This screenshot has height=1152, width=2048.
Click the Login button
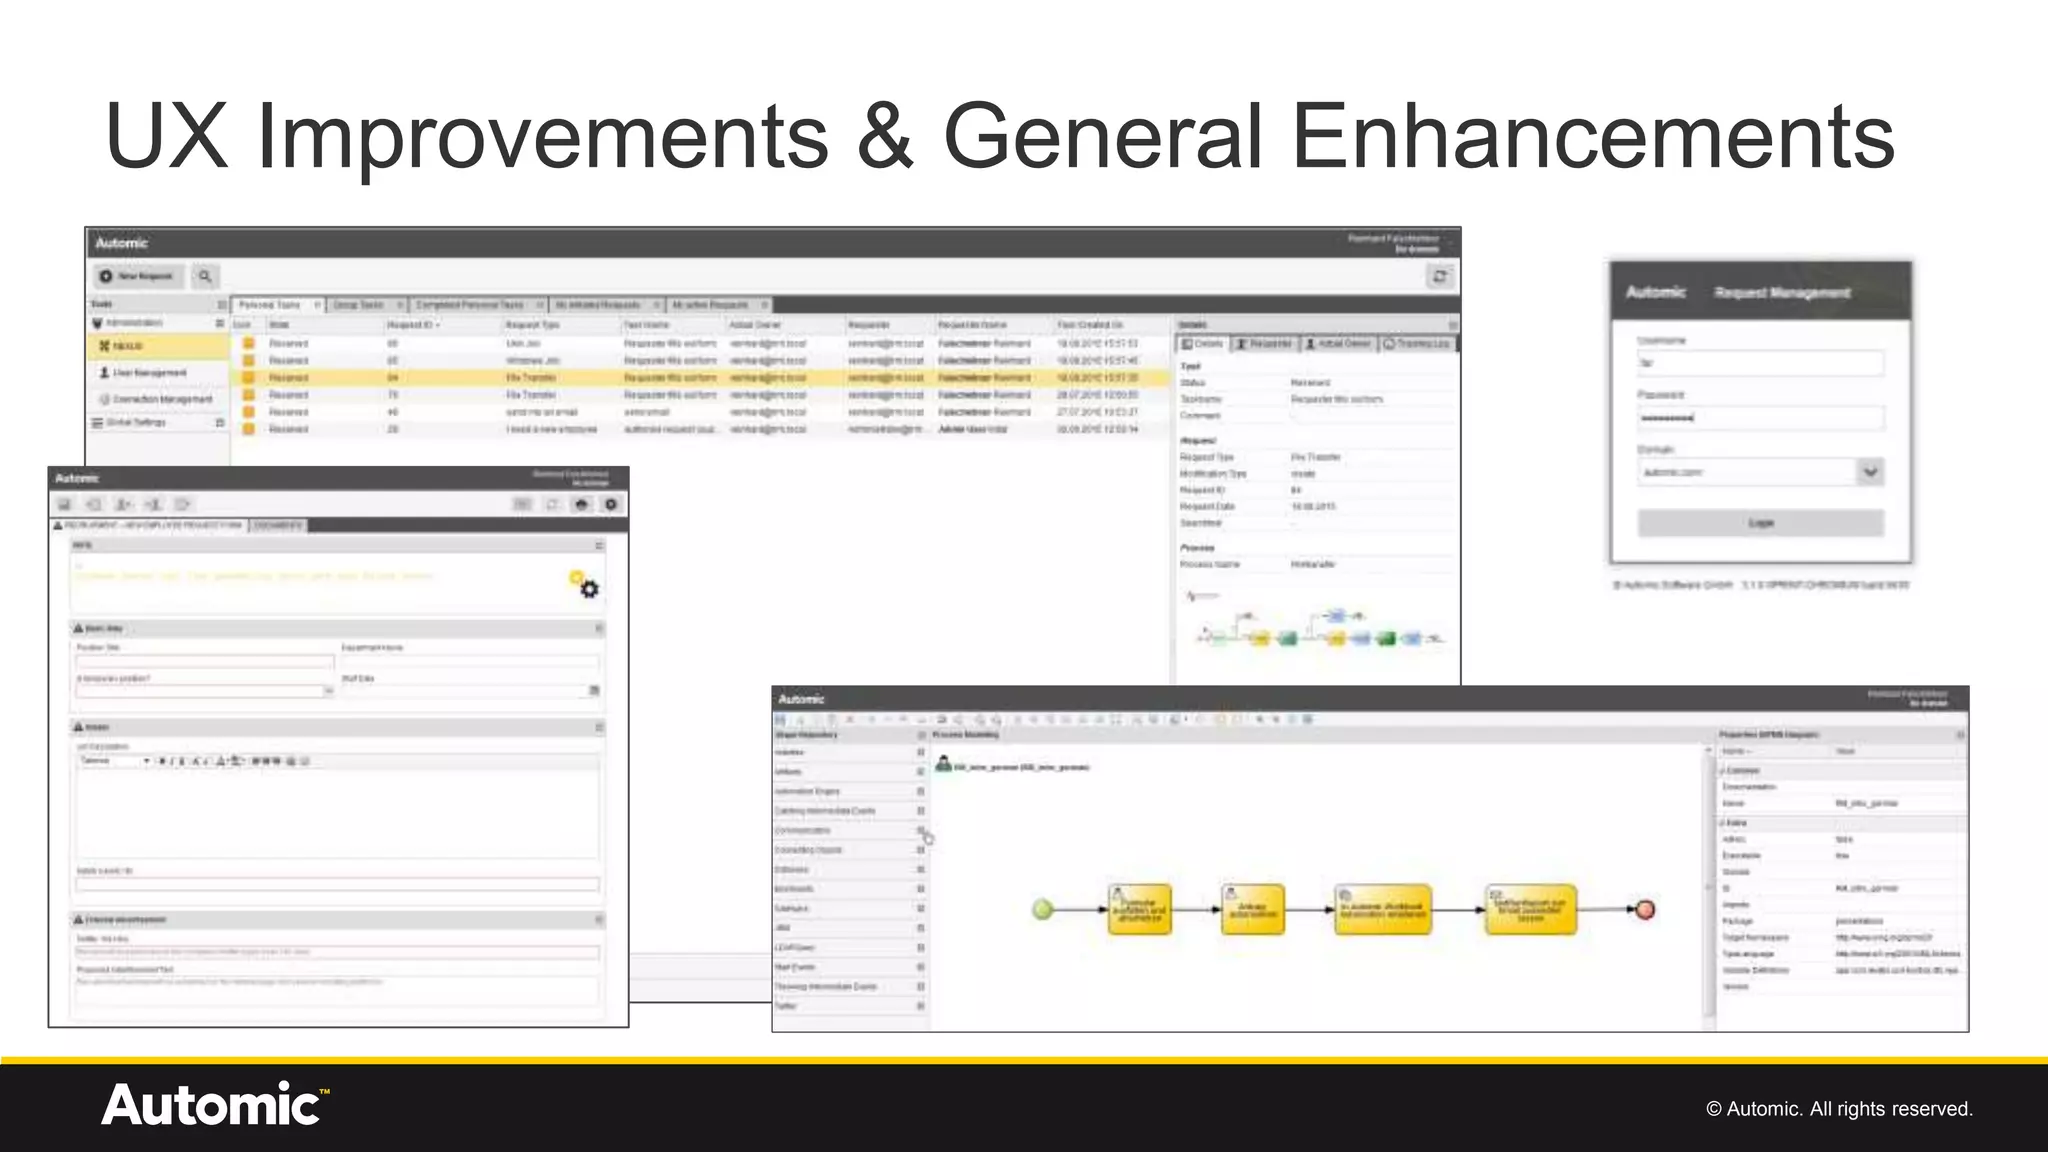click(1760, 523)
